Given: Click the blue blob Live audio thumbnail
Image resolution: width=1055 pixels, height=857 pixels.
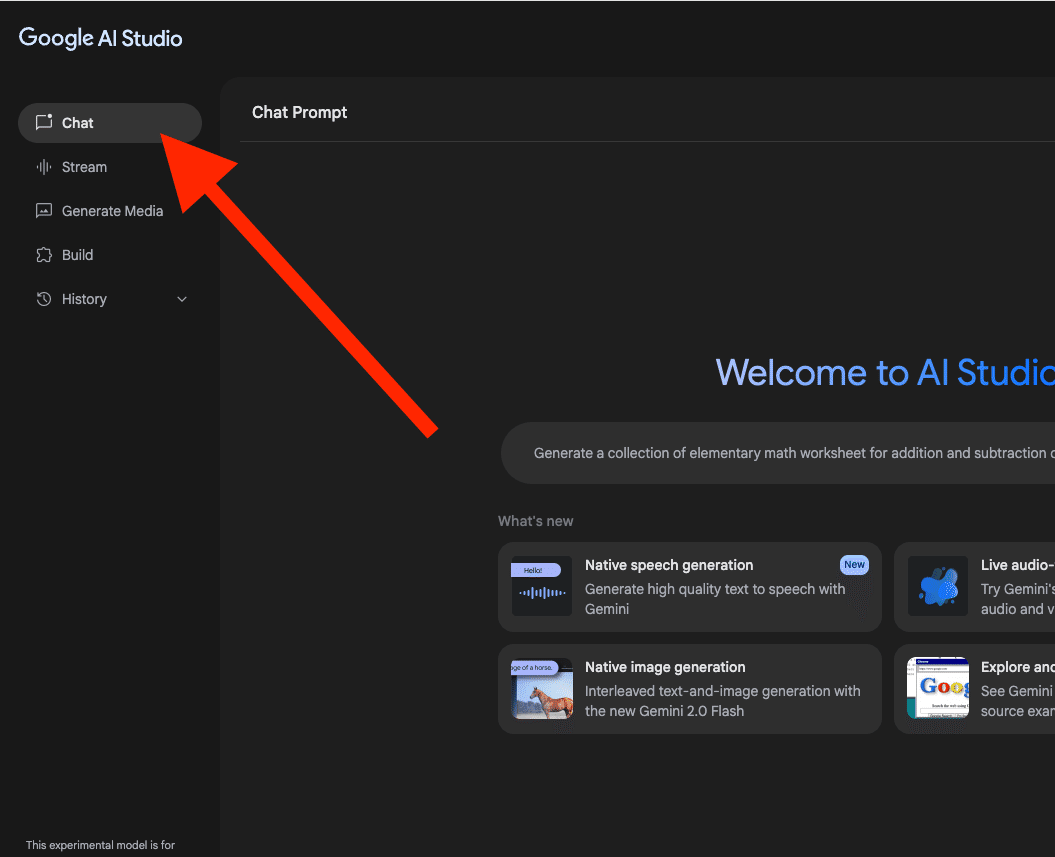Looking at the screenshot, I should point(938,586).
